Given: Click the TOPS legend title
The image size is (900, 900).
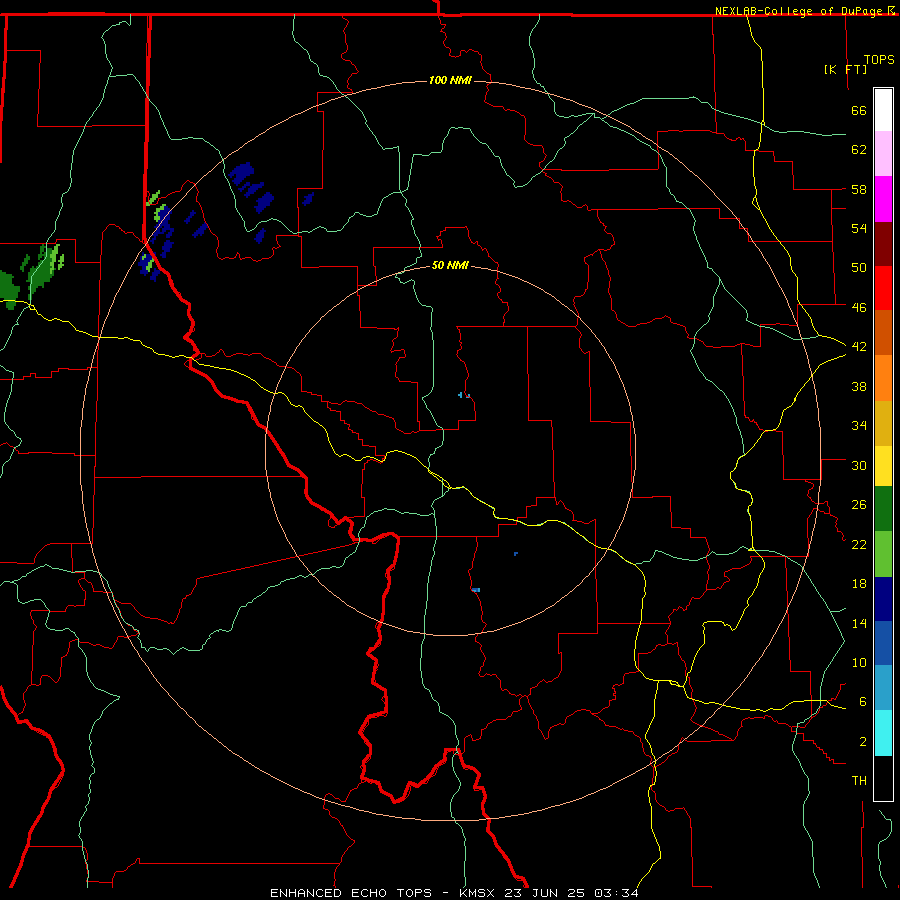Looking at the screenshot, I should (x=879, y=59).
